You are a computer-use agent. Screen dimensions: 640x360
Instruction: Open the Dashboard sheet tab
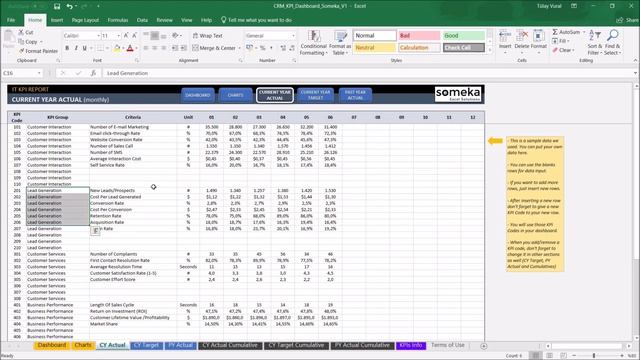52,345
